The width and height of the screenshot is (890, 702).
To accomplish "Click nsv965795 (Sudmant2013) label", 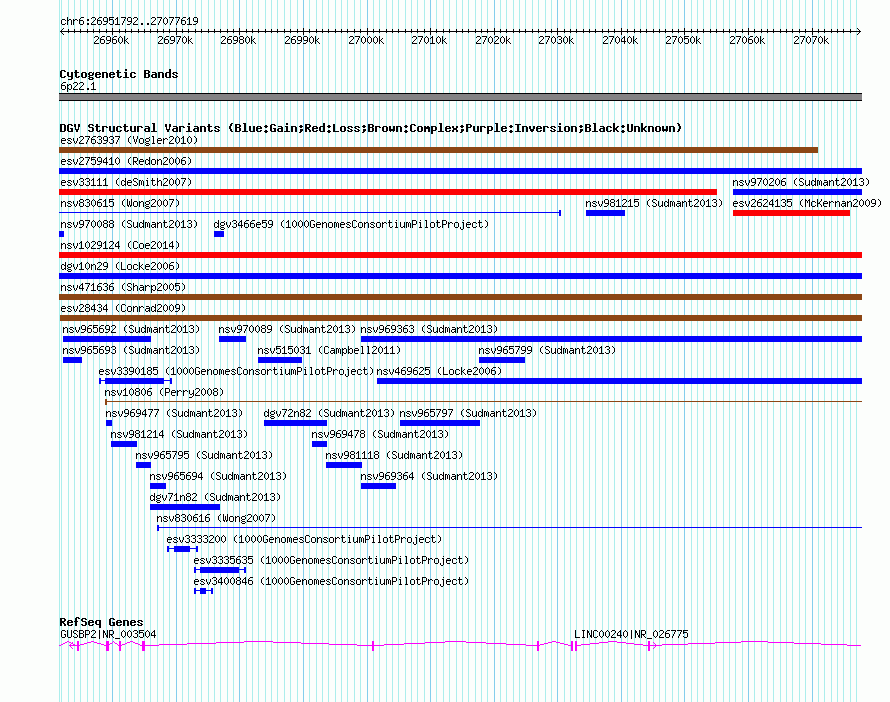I will click(204, 455).
